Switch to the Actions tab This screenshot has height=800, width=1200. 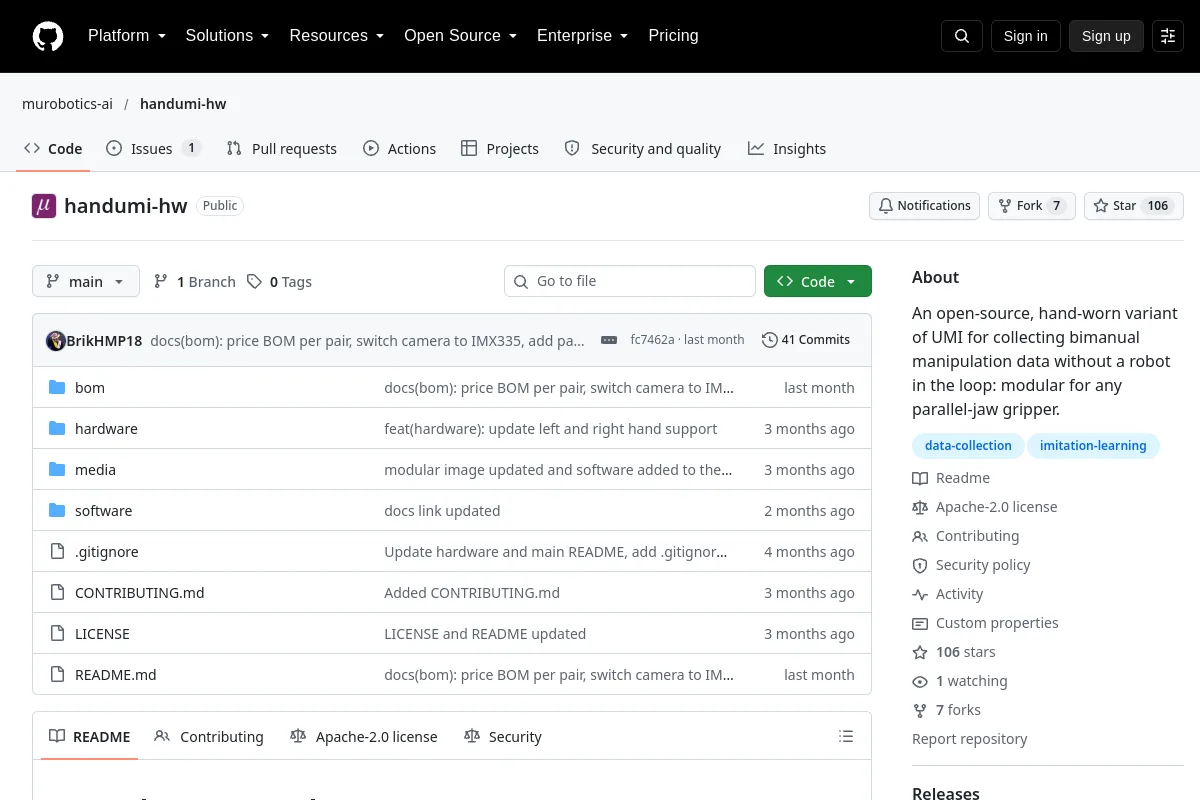[x=399, y=149]
